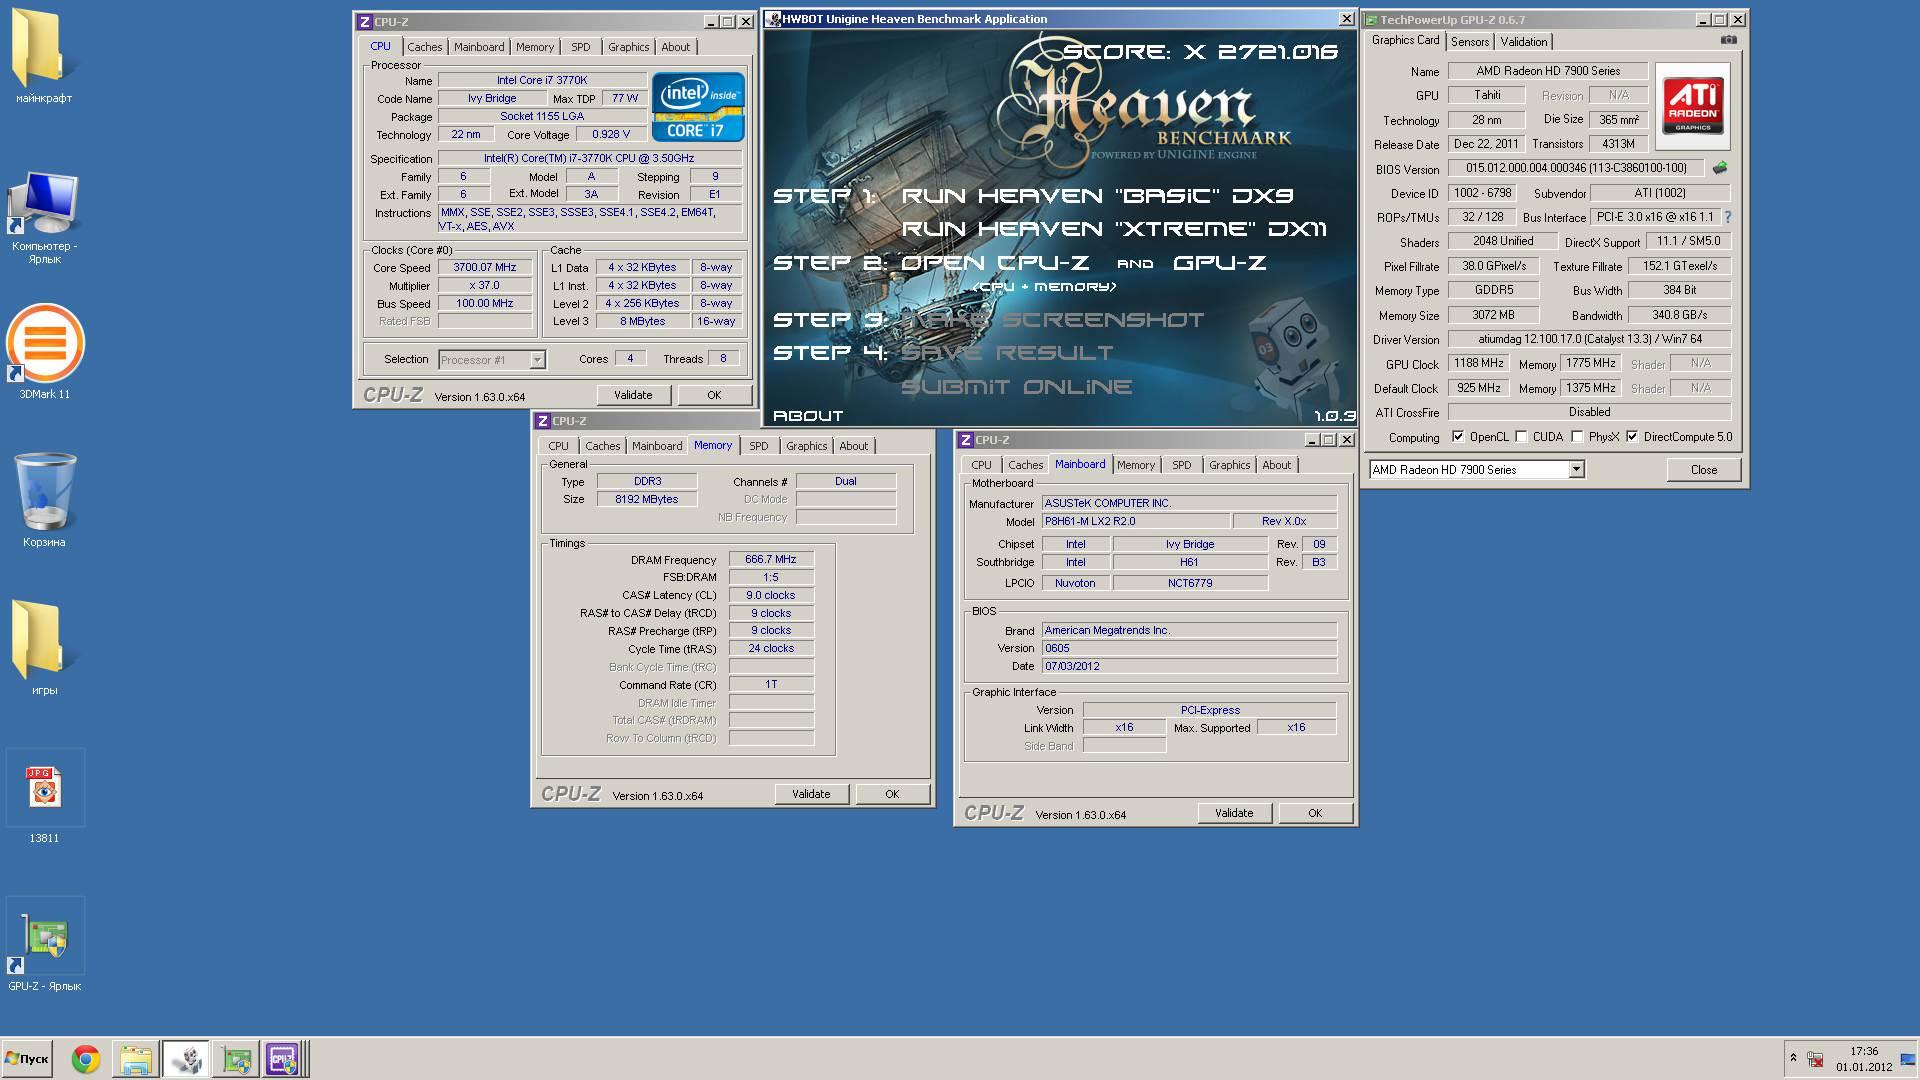Click the CPU-Z title bar icon of the Mainboard window

click(x=965, y=440)
